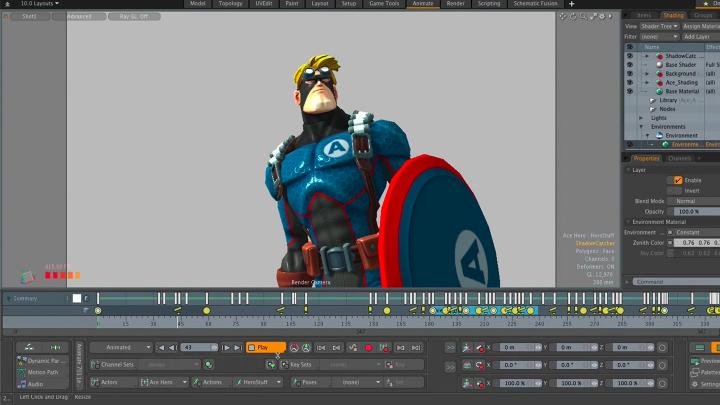This screenshot has width=720, height=405.
Task: Enable the layer Enable checkbox
Action: [x=678, y=180]
